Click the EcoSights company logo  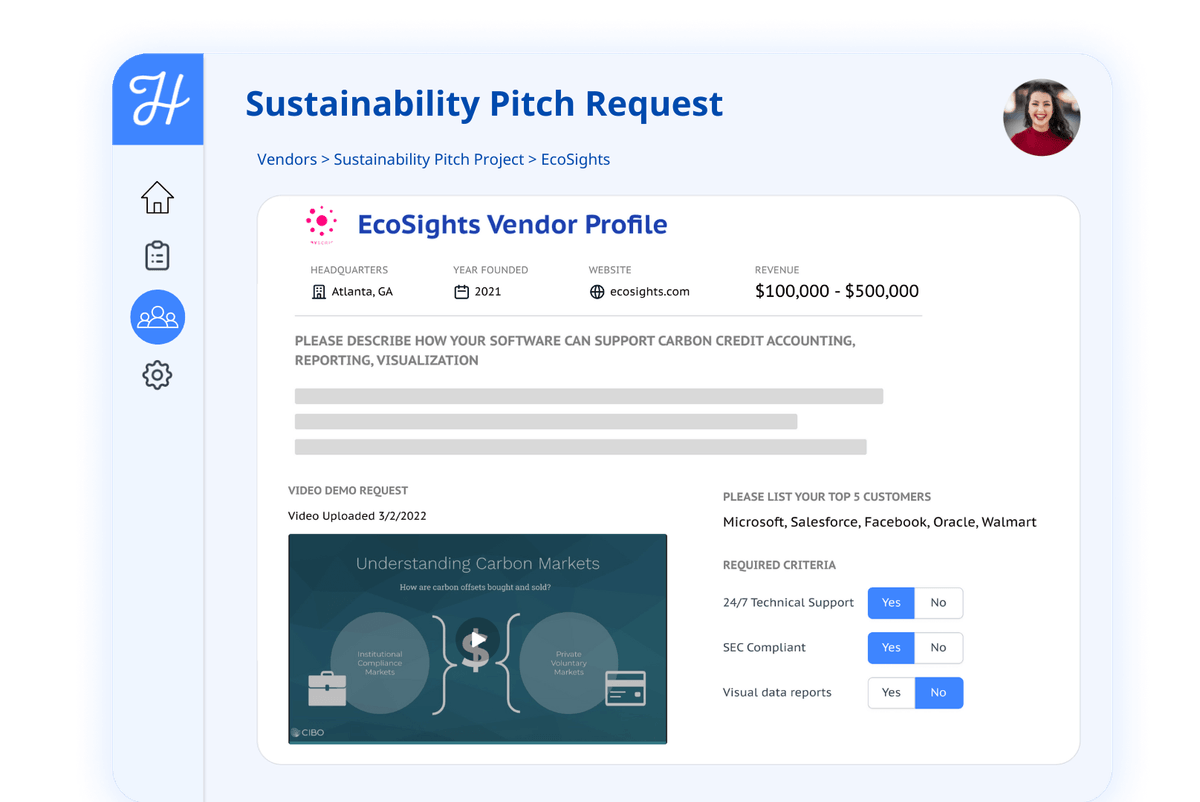point(321,224)
